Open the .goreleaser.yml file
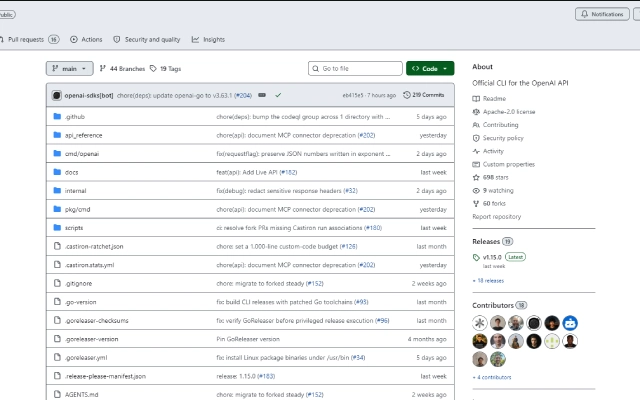640x400 pixels. click(x=86, y=358)
